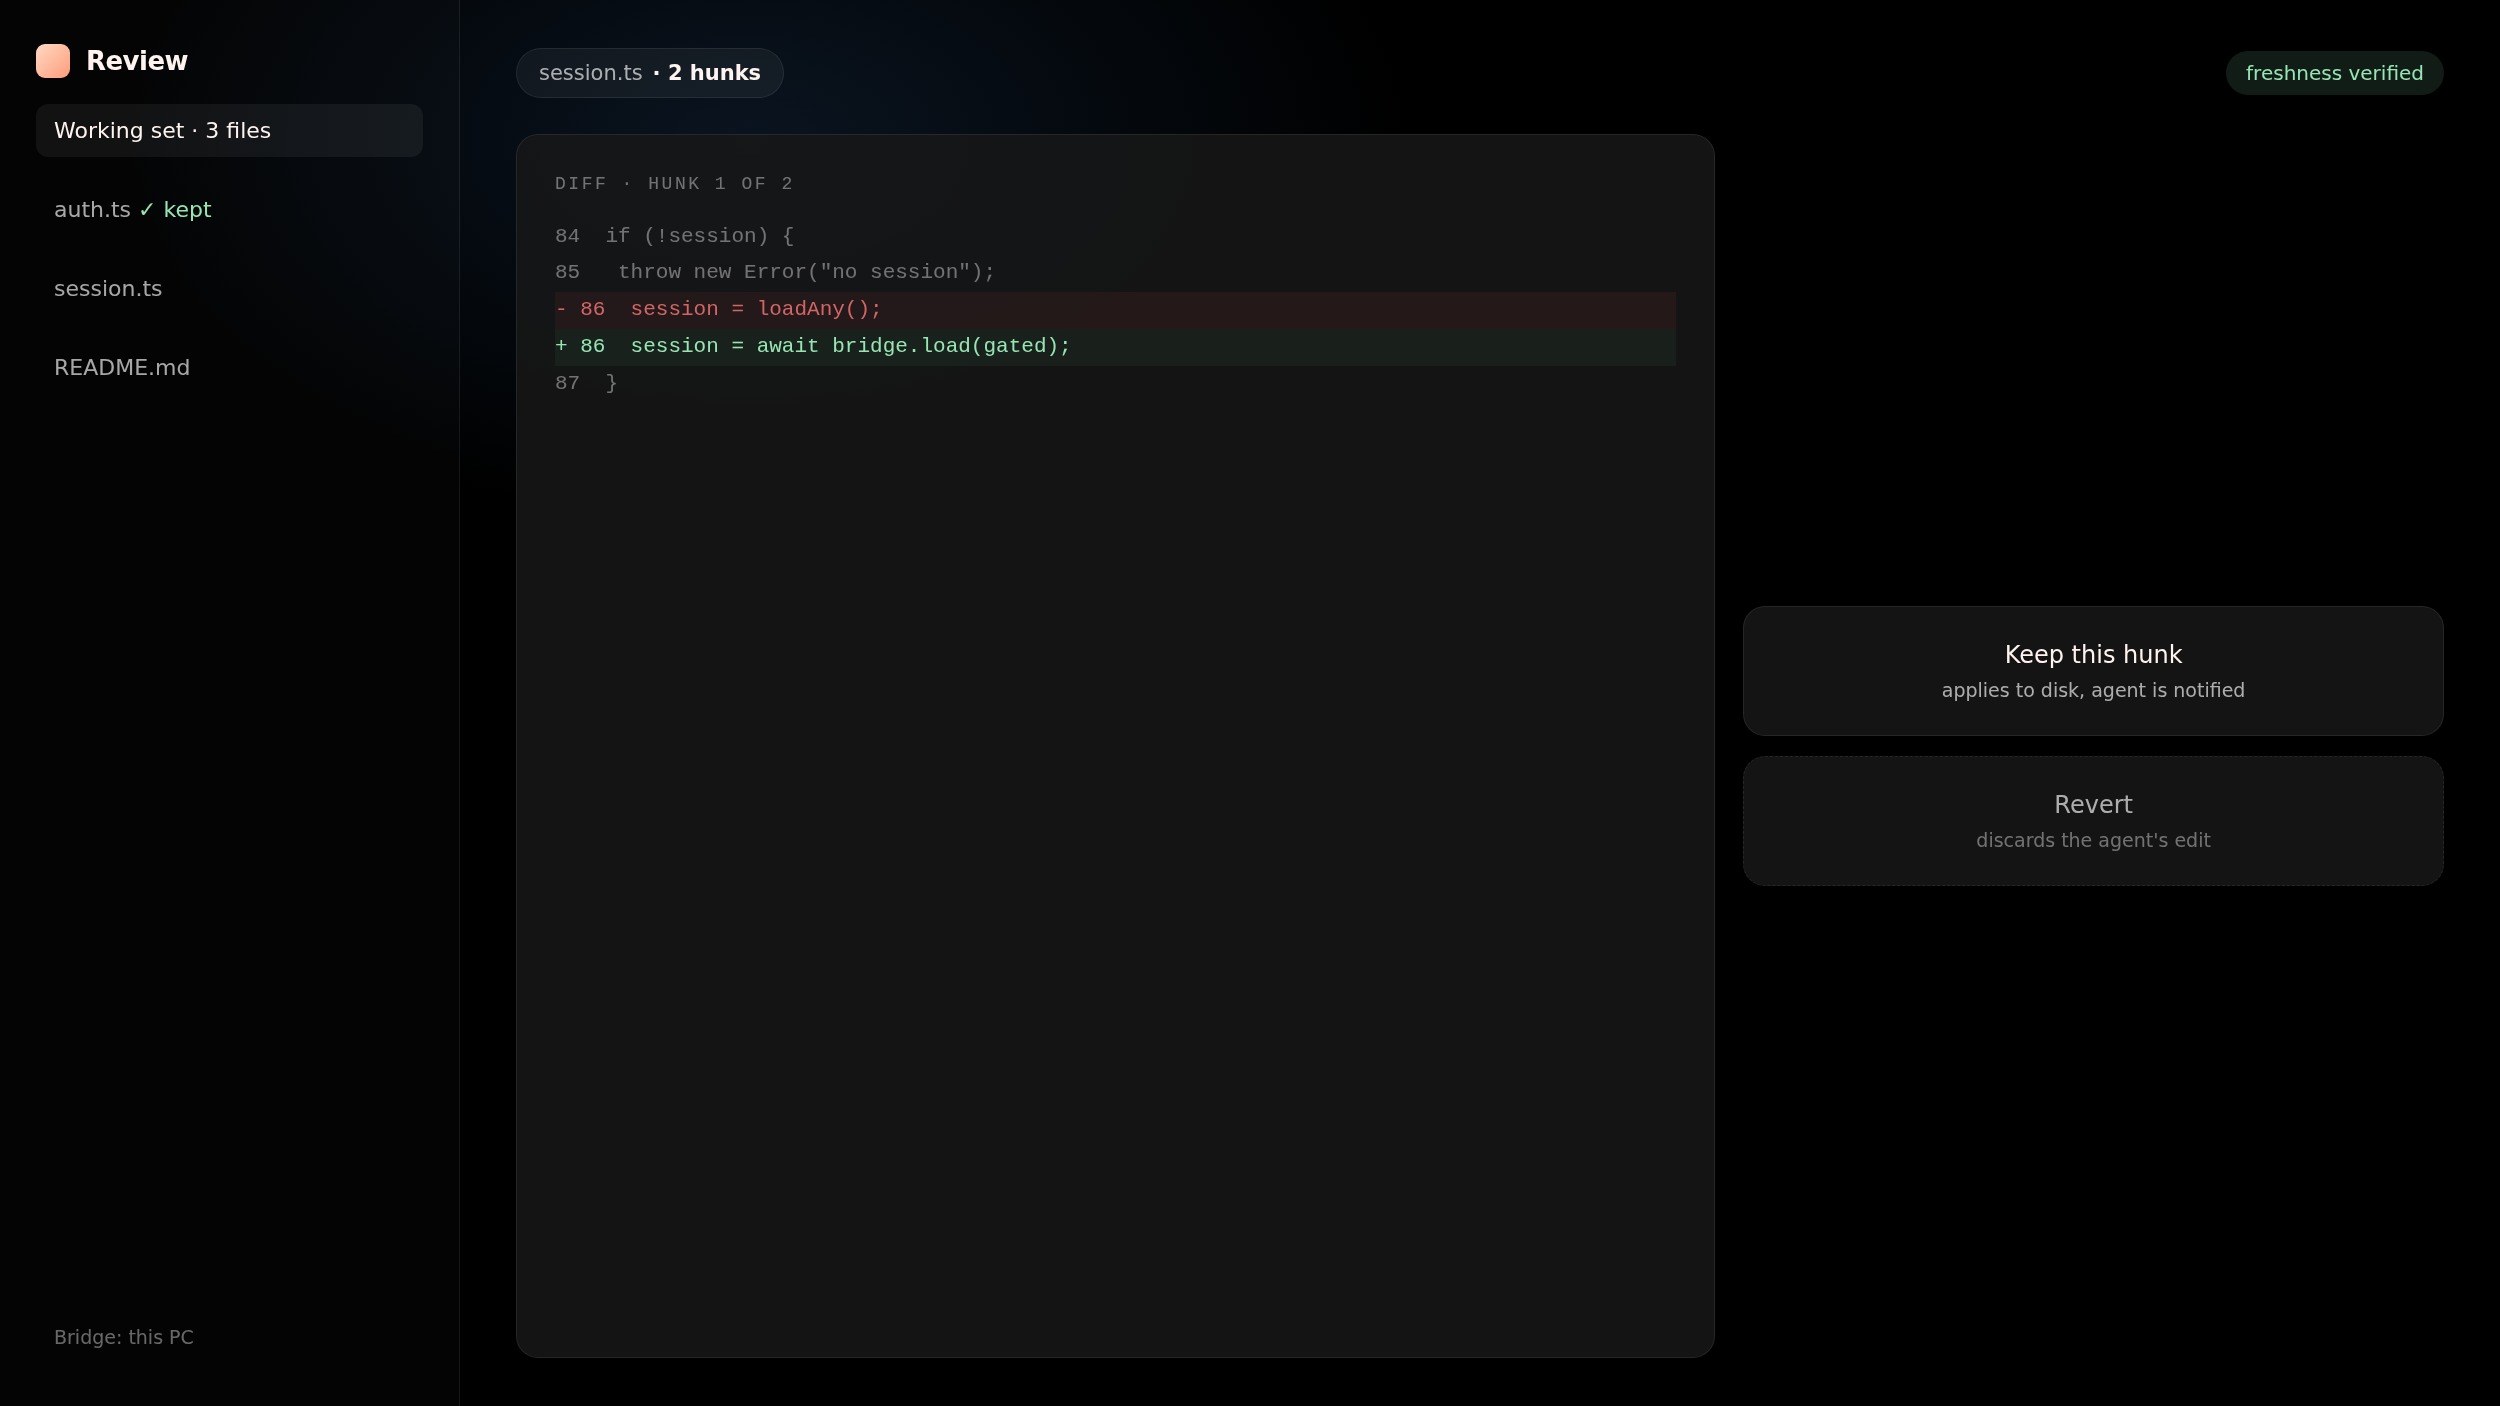Screen dimensions: 2500x1406
Task: Click the added line with await bridge.load(gated)
Action: [1115, 347]
